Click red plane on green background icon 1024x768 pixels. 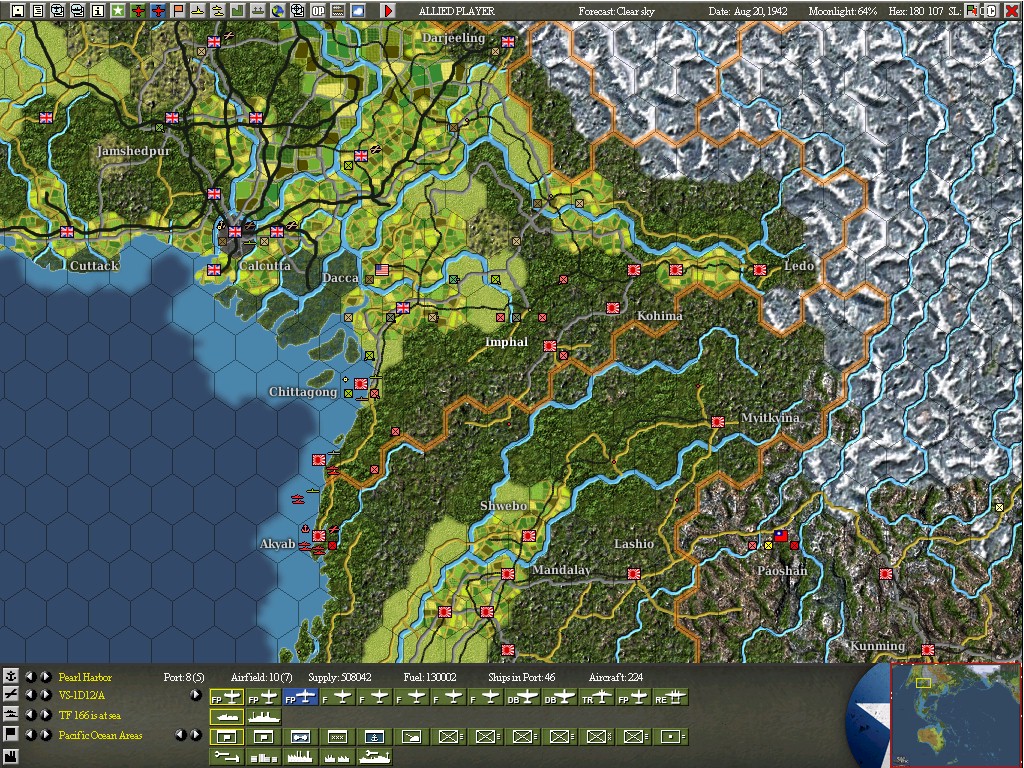pyautogui.click(x=138, y=10)
